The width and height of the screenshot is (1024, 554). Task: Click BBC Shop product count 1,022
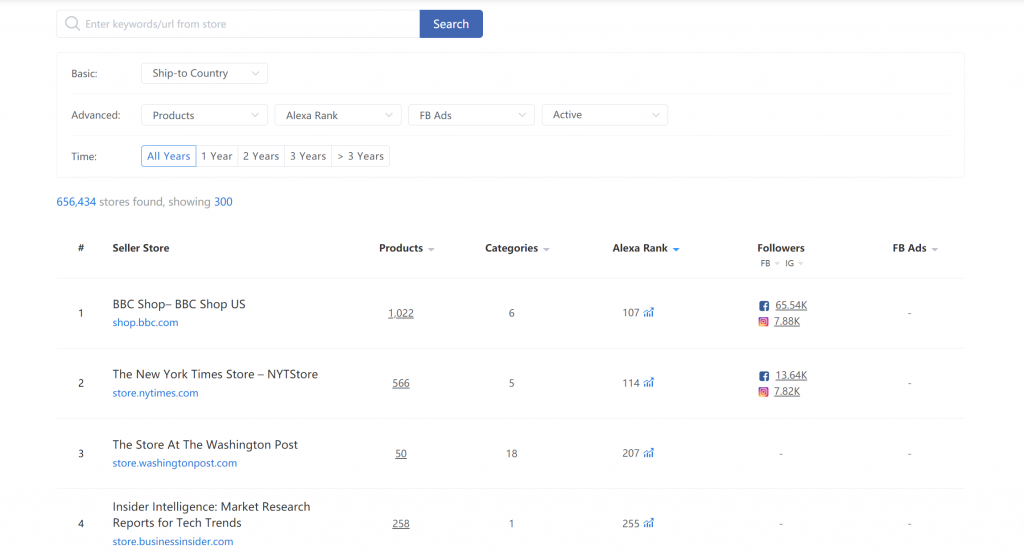401,313
